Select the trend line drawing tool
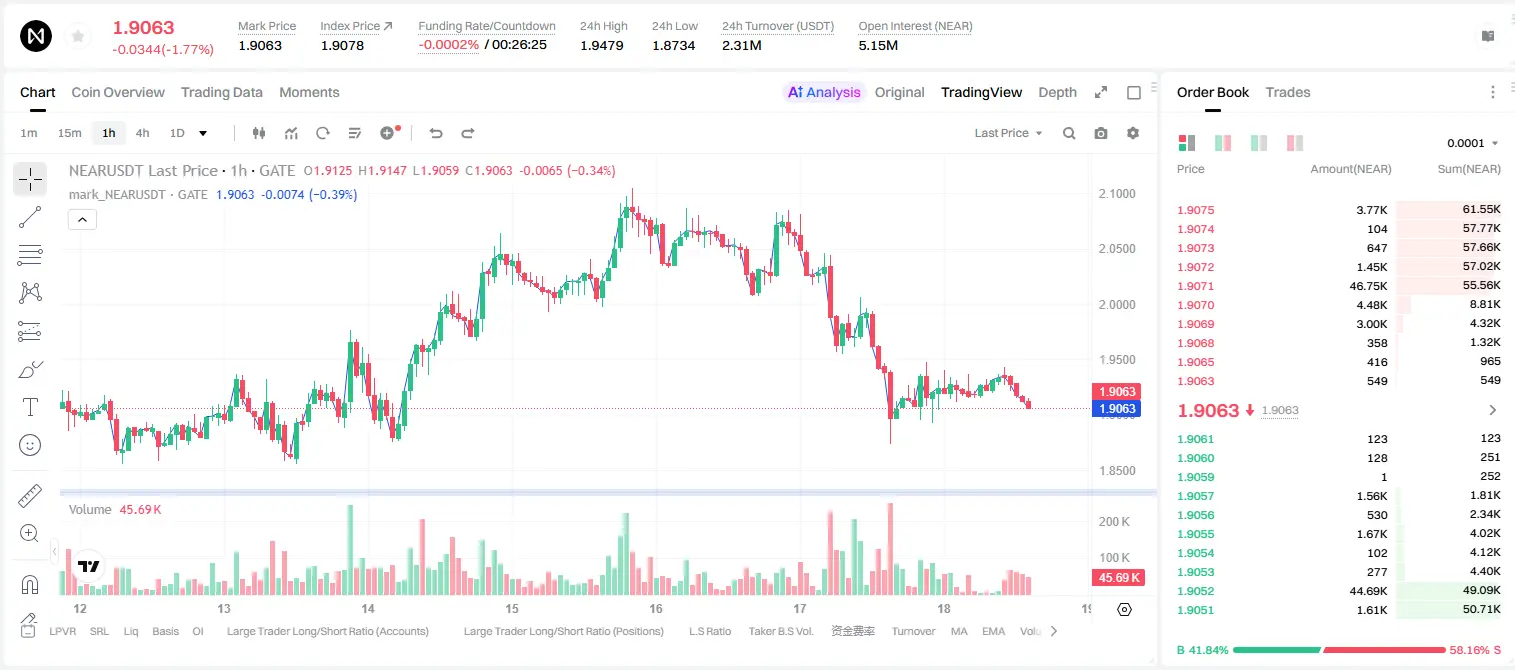Viewport: 1515px width, 670px height. 30,217
